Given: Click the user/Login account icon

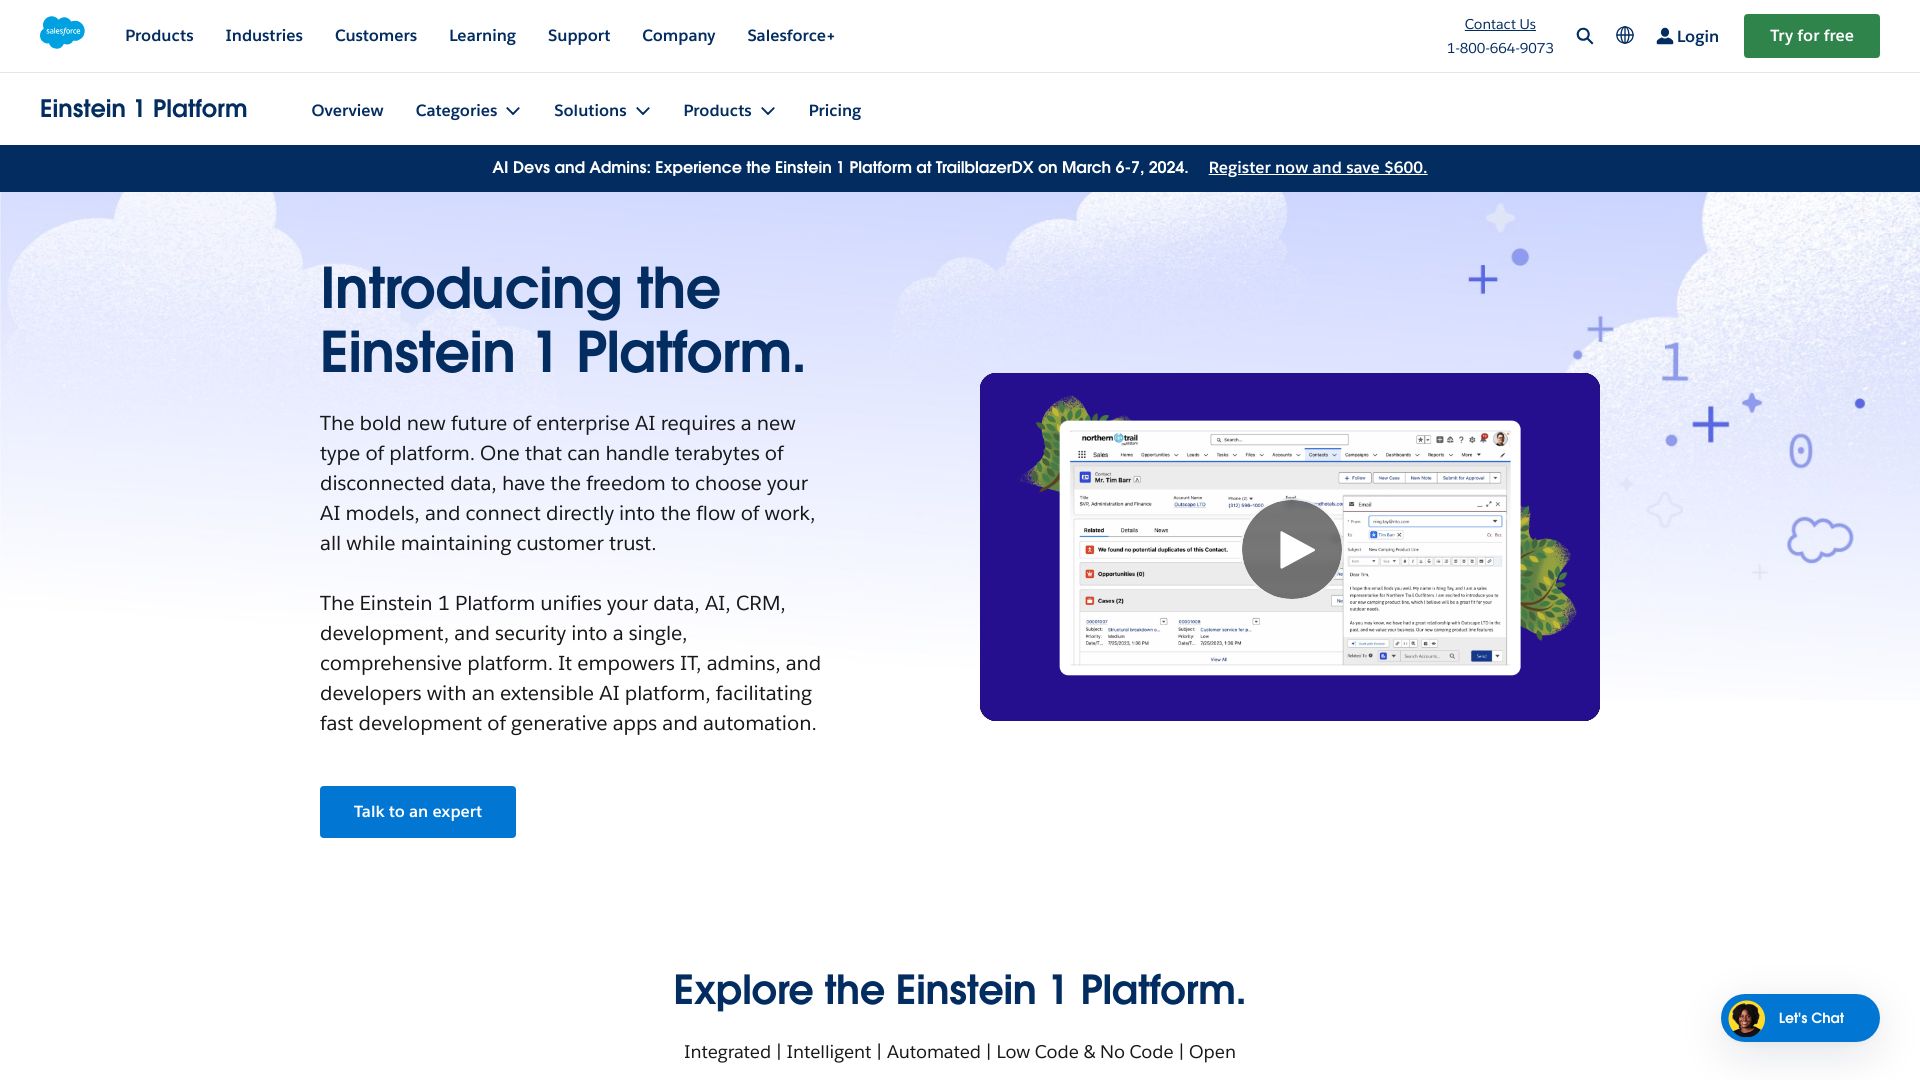Looking at the screenshot, I should (1663, 36).
